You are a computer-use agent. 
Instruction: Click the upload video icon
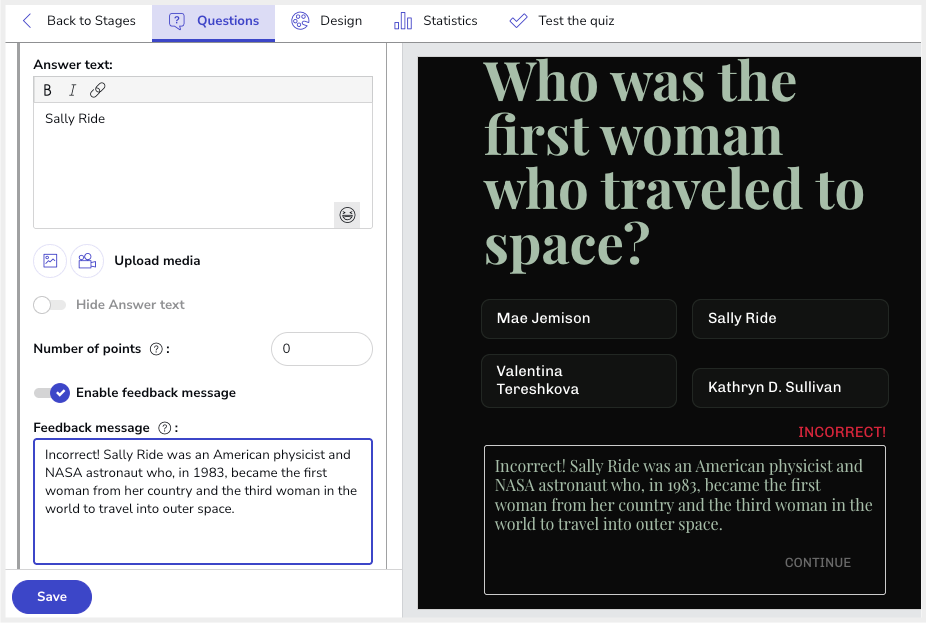[87, 261]
